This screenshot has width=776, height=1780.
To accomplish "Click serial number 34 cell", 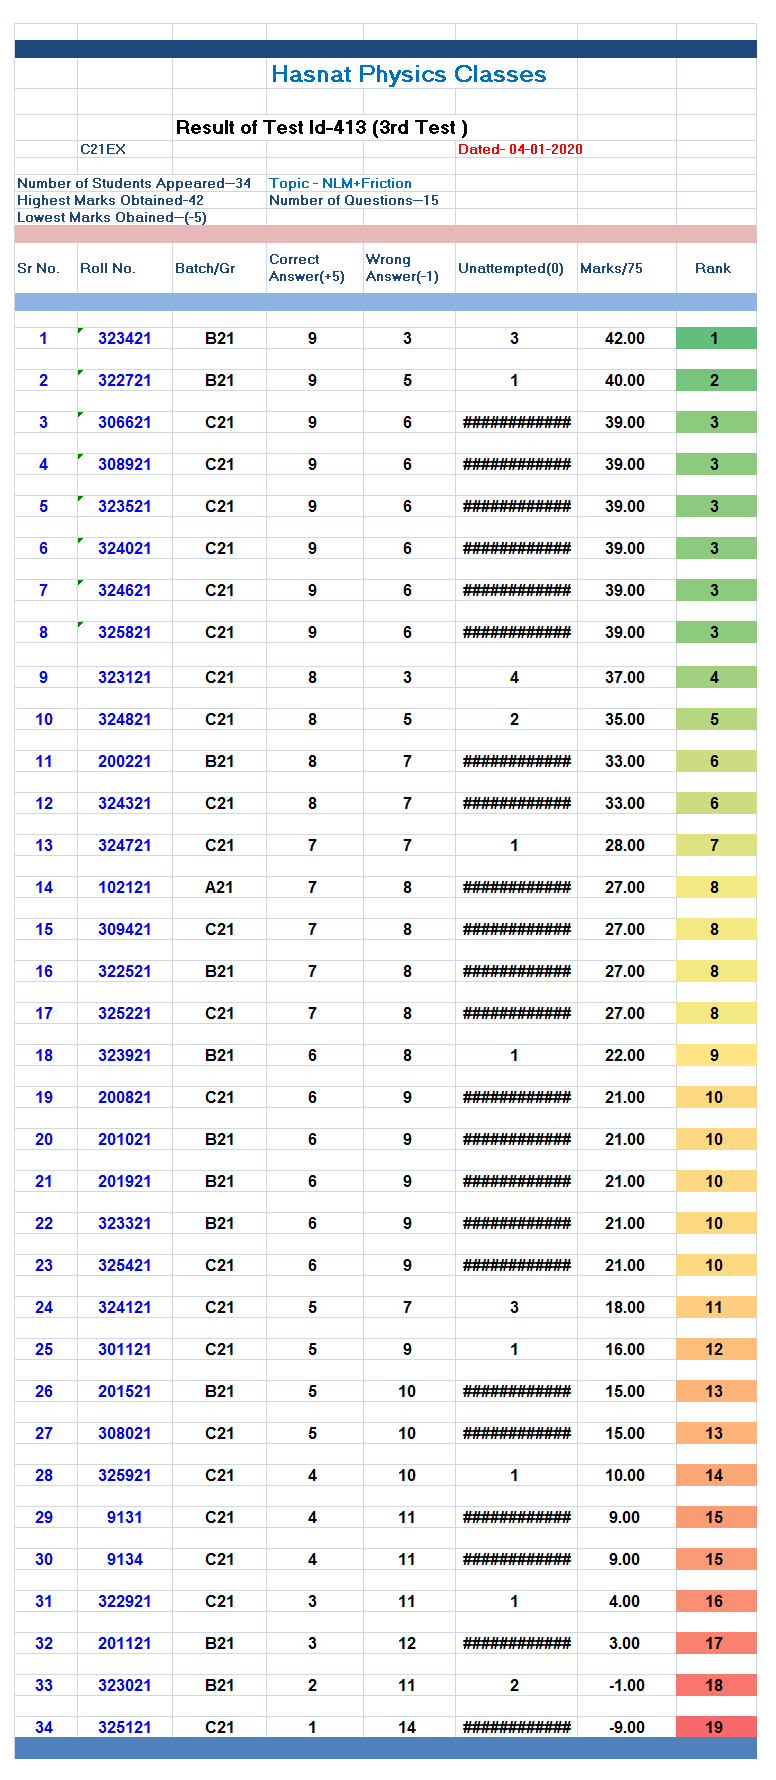I will (44, 1727).
